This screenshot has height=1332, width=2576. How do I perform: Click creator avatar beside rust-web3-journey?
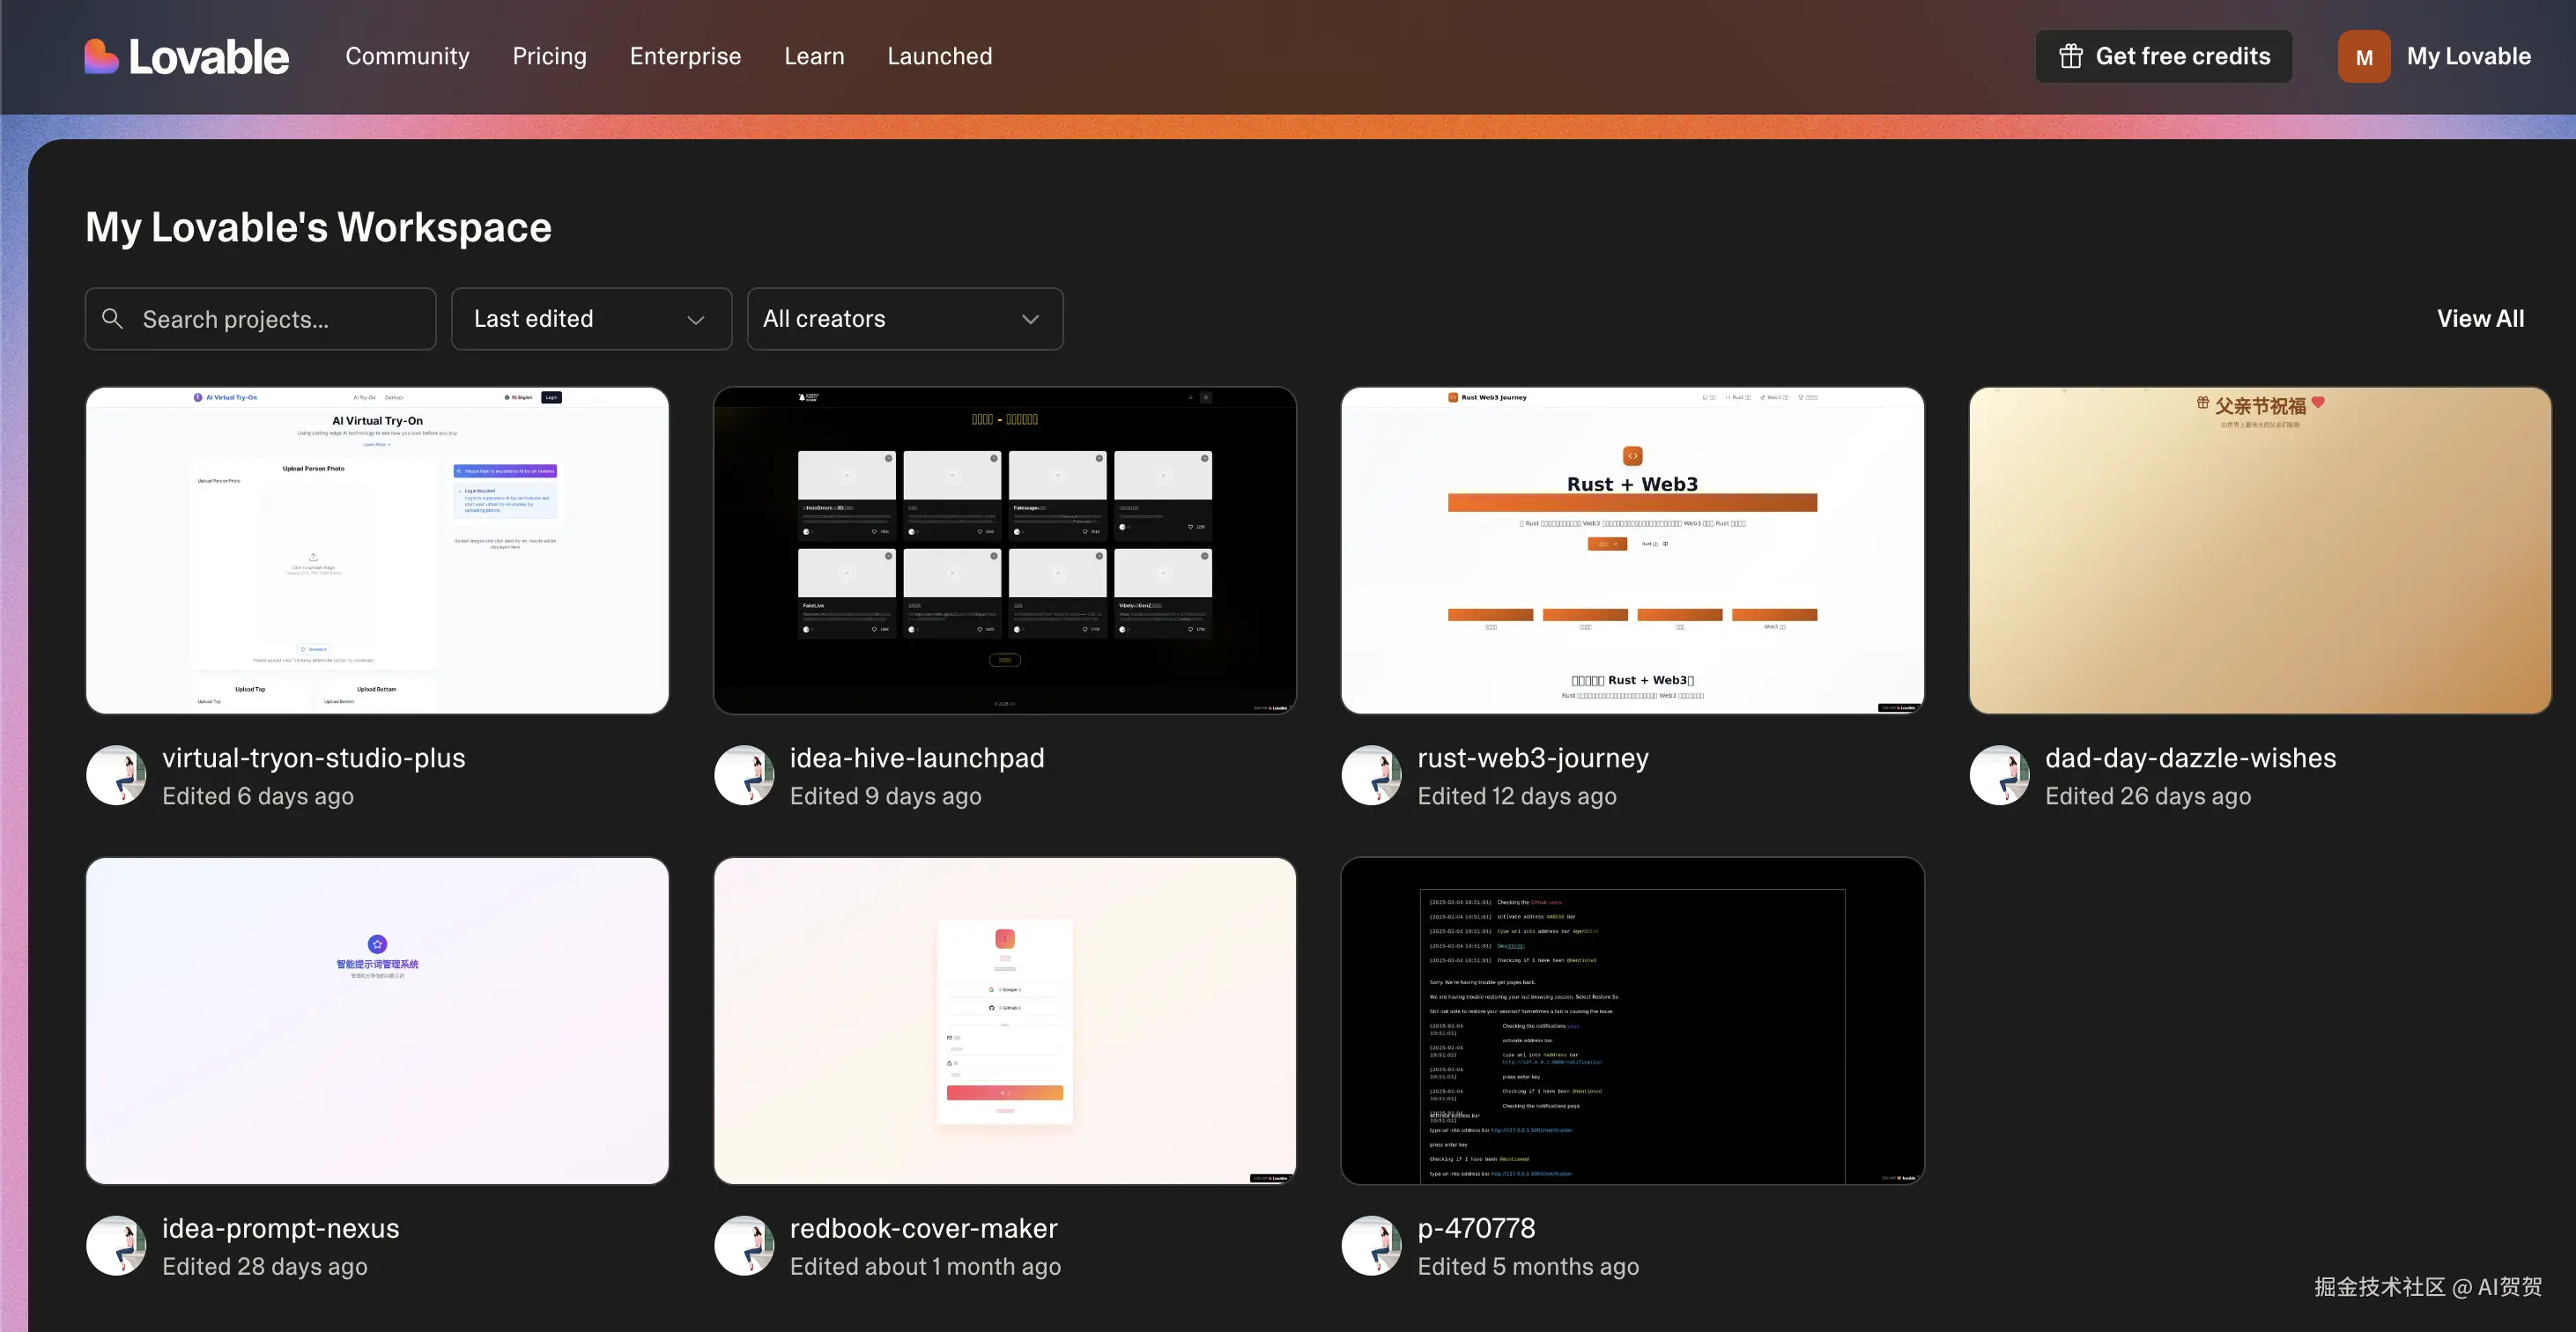coord(1371,775)
